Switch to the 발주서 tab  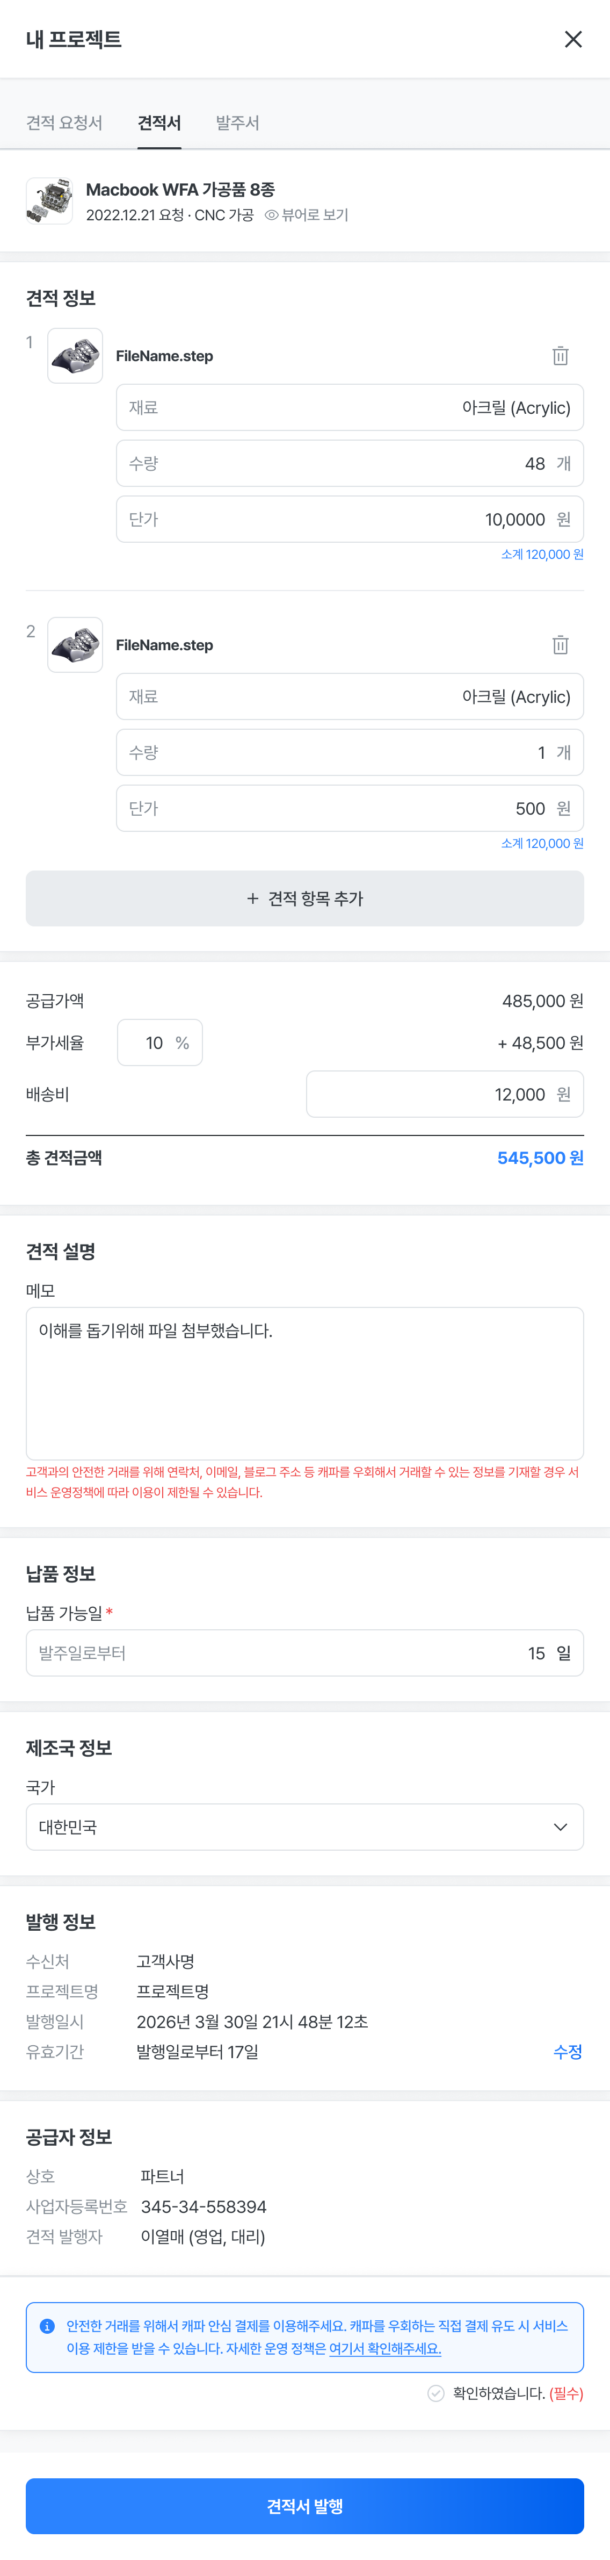coord(235,123)
